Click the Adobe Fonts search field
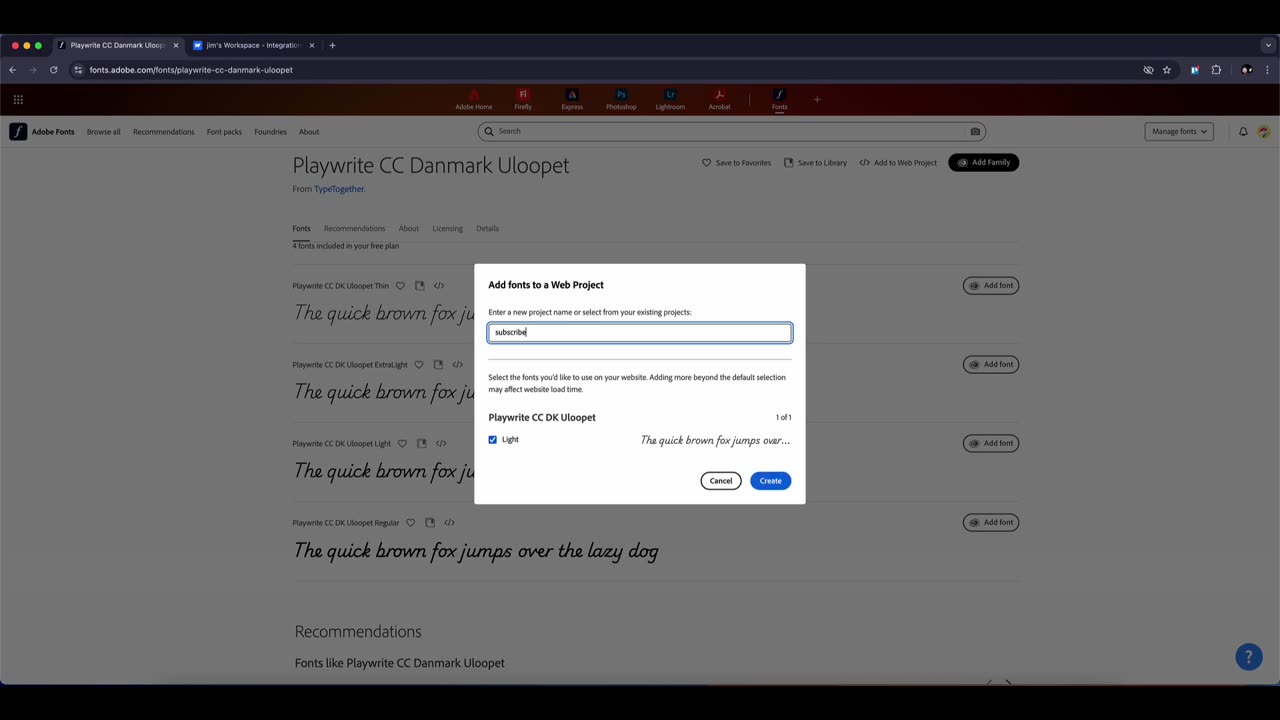The image size is (1280, 720). 731,131
